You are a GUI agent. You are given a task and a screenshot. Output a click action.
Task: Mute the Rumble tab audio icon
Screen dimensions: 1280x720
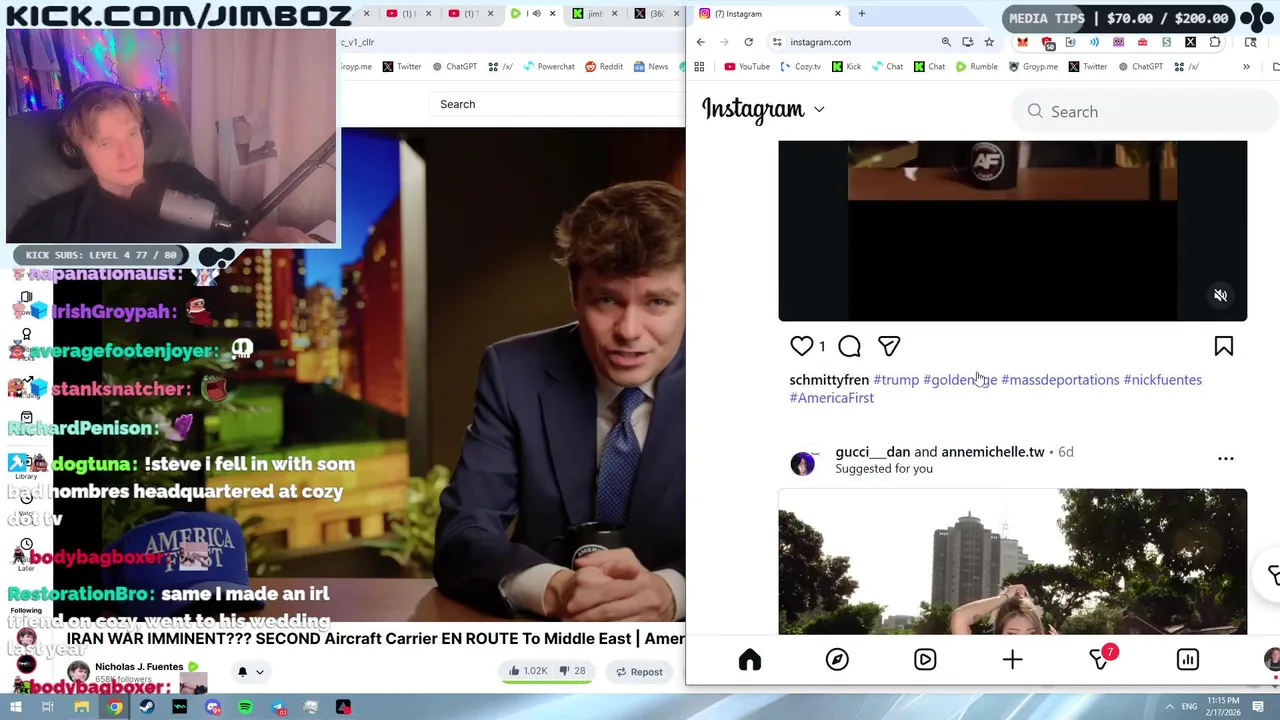pyautogui.click(x=536, y=14)
